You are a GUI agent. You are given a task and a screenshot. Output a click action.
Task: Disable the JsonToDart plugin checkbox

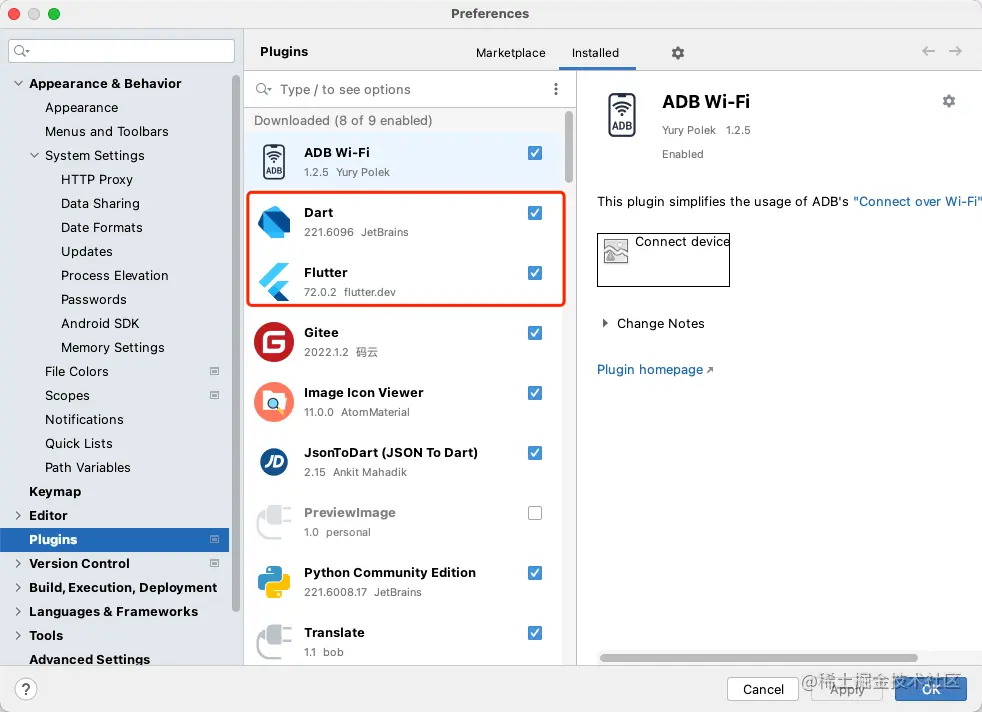tap(535, 453)
